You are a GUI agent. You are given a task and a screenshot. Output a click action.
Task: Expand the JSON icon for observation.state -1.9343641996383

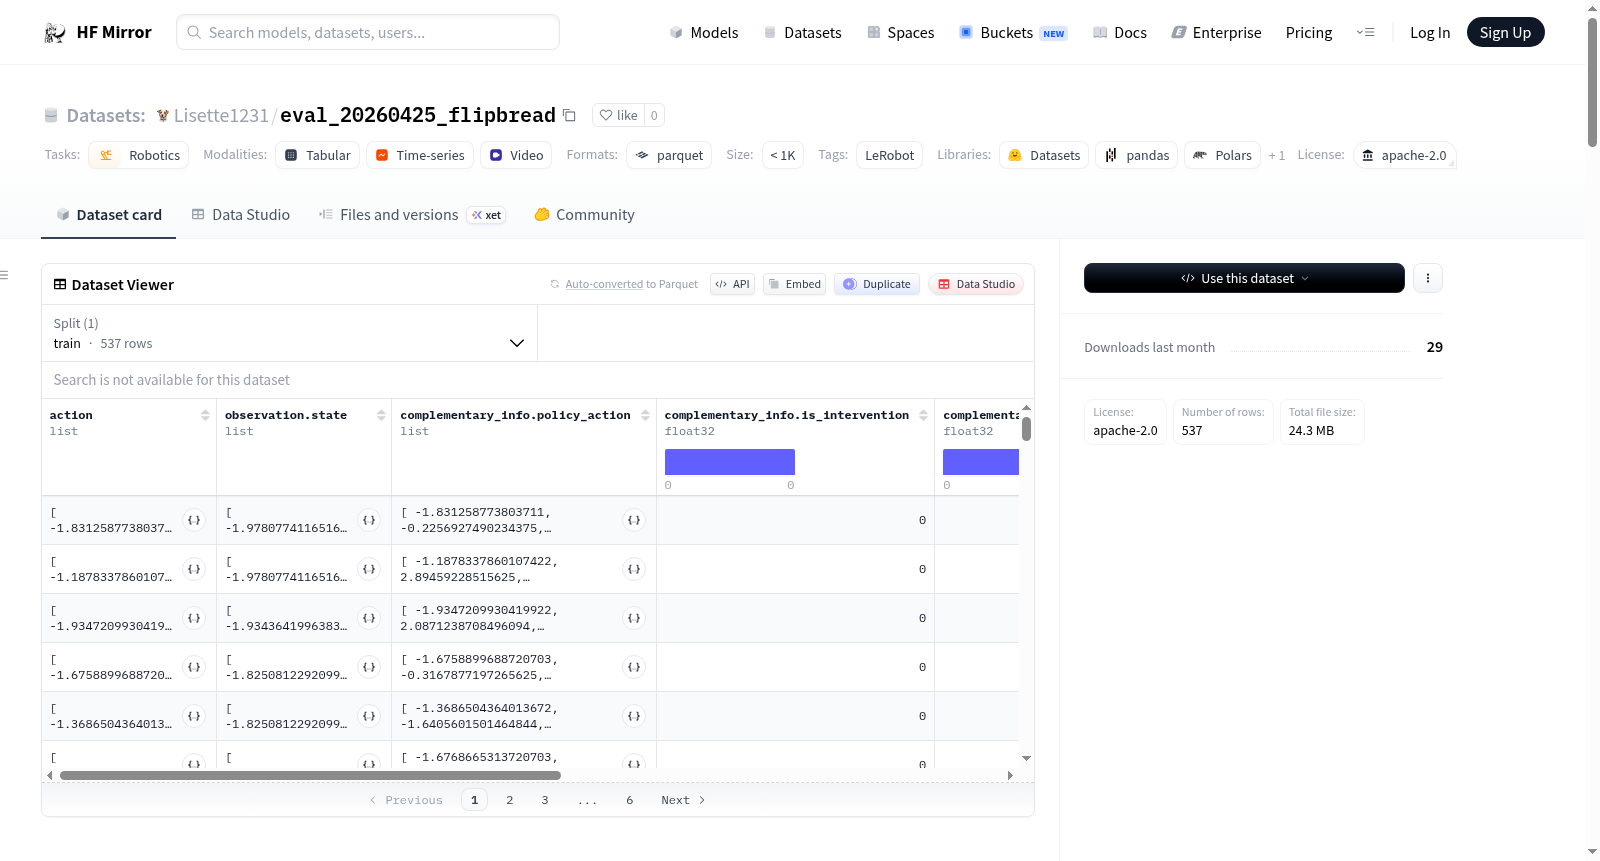pos(369,618)
